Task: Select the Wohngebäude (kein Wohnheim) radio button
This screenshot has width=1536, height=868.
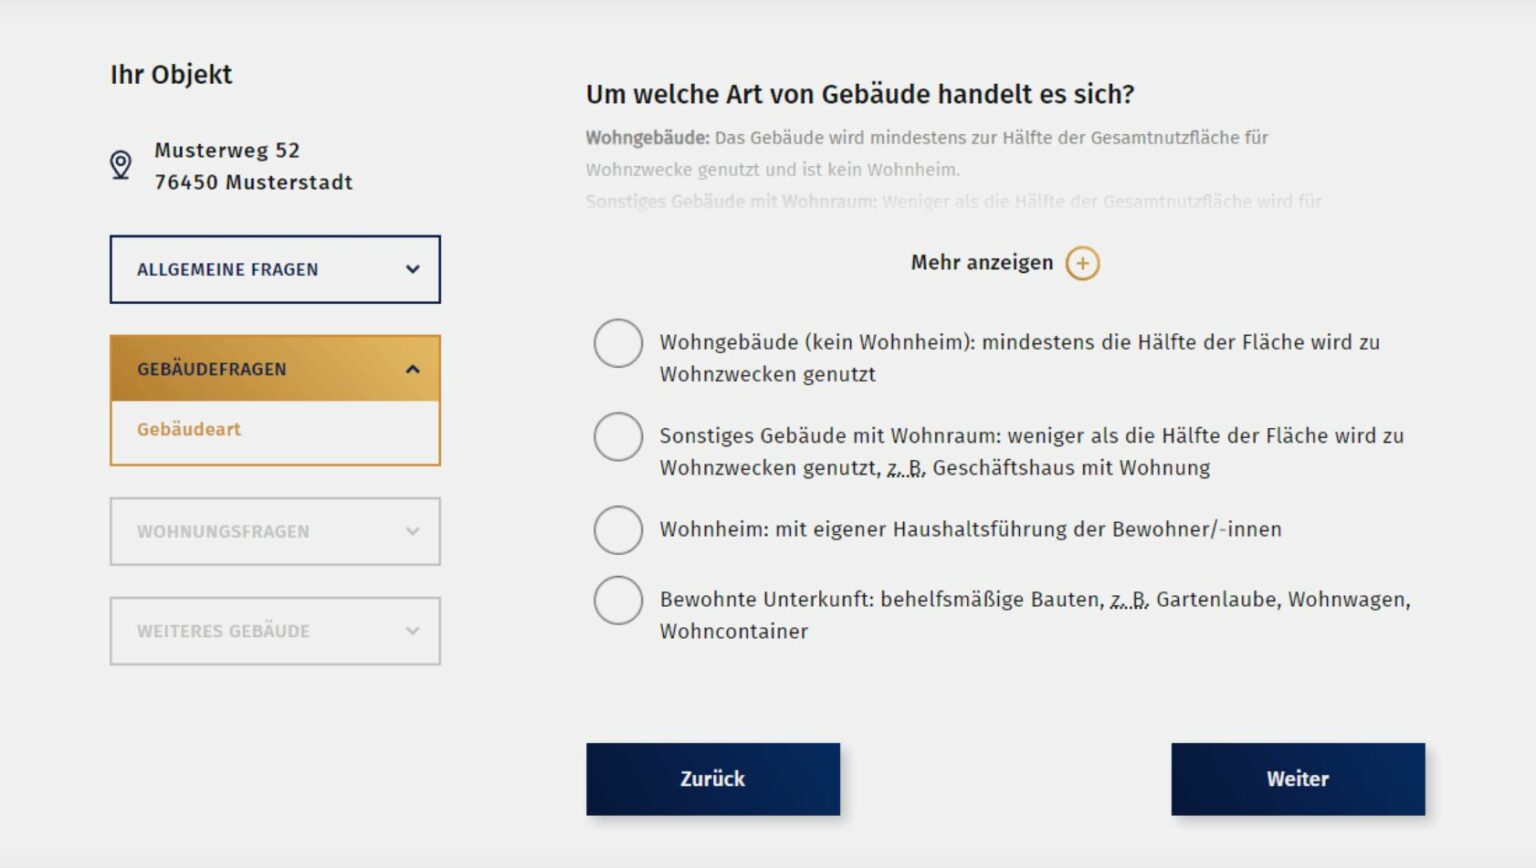Action: [x=618, y=342]
